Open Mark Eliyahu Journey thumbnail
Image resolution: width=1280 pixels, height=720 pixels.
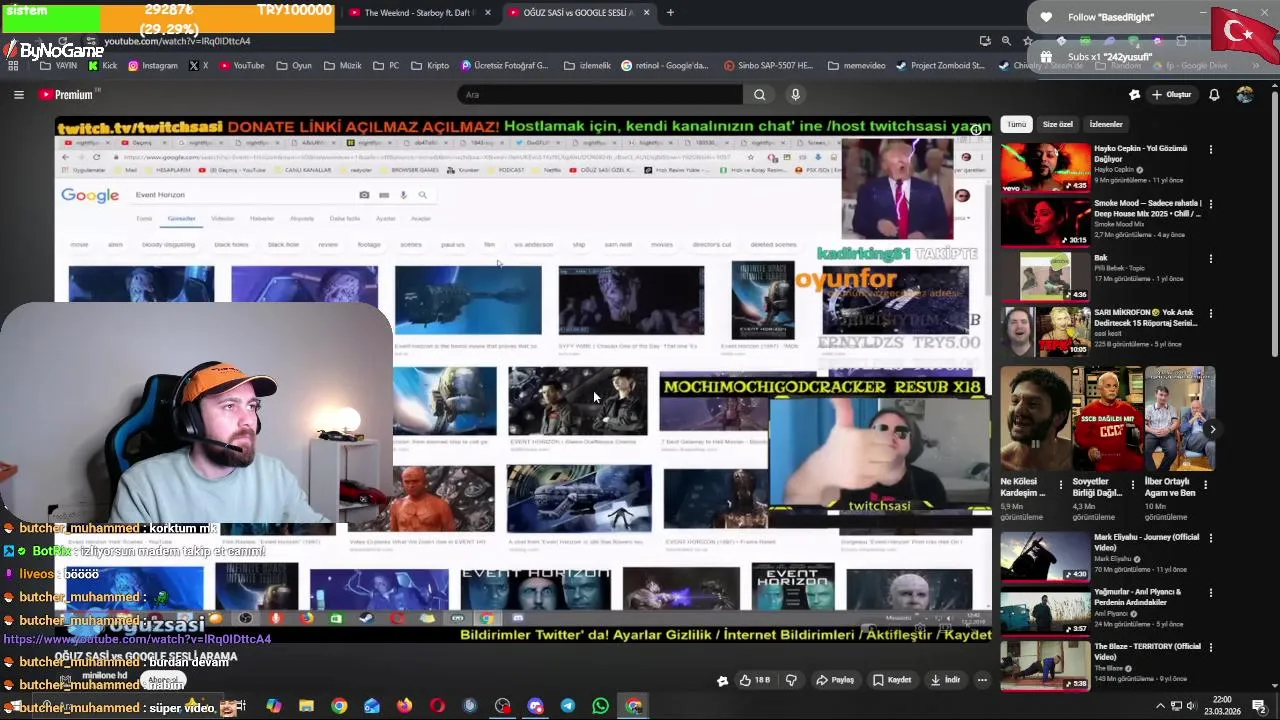(x=1045, y=557)
